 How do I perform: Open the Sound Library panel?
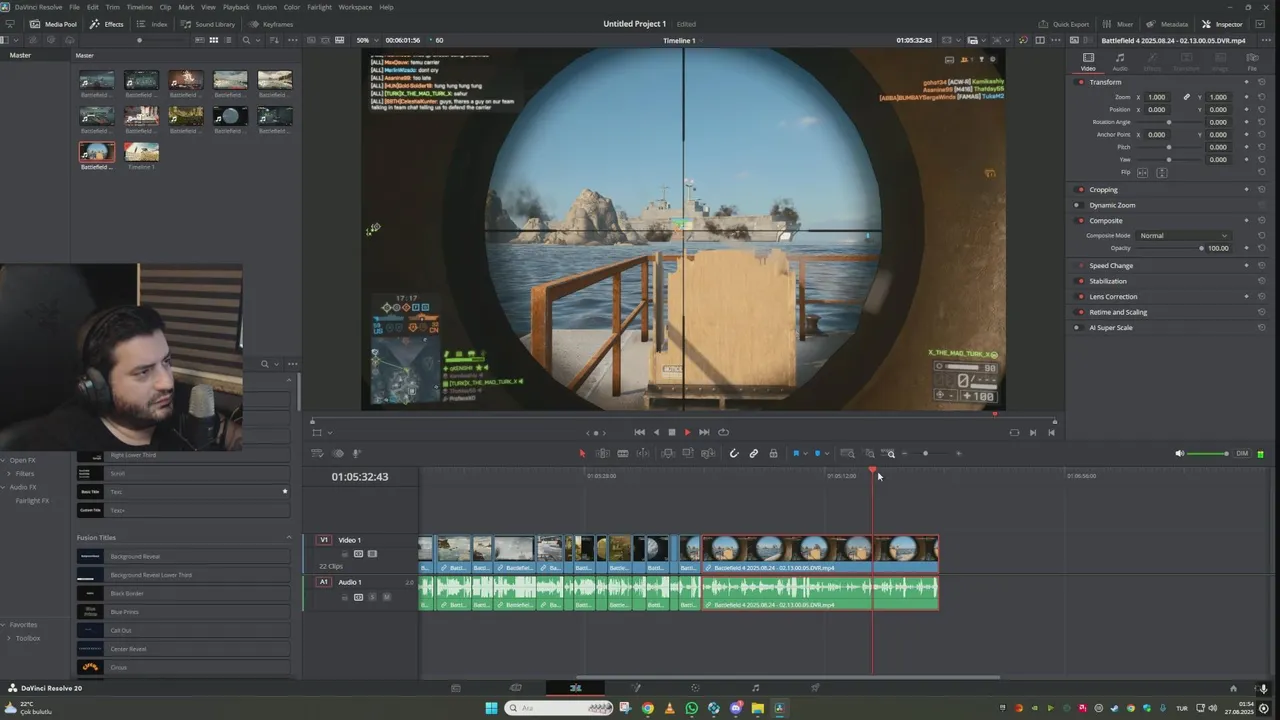coord(207,24)
